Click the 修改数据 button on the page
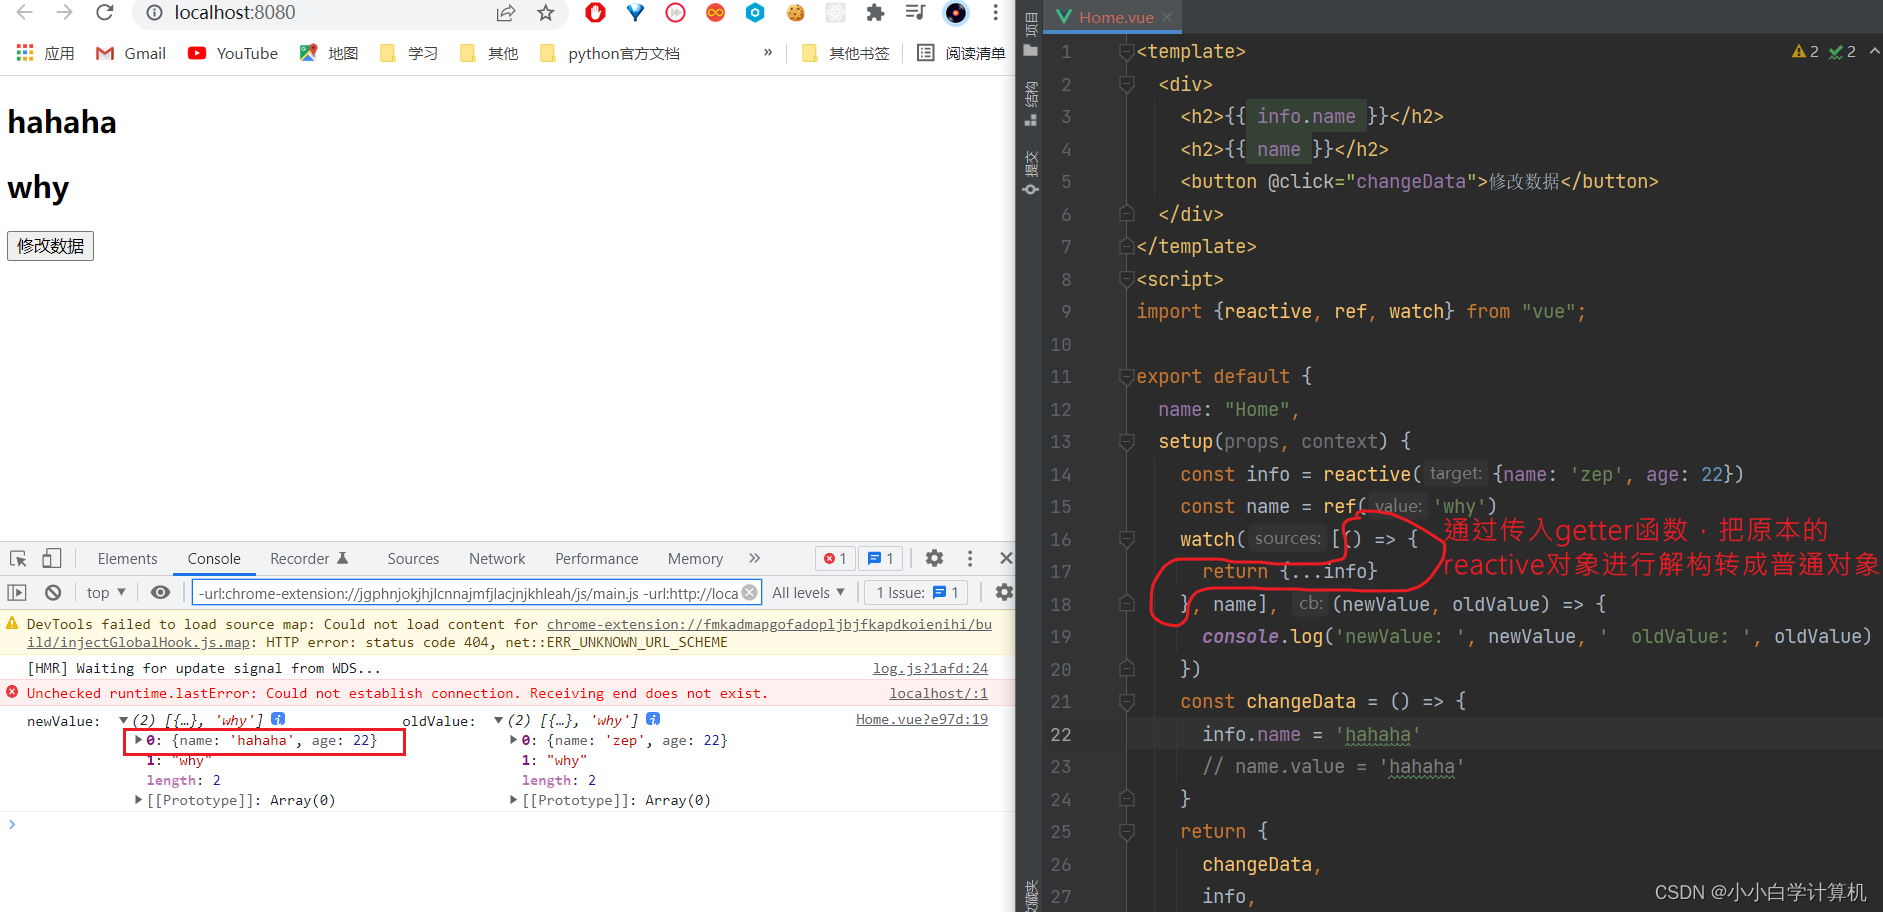The width and height of the screenshot is (1883, 912). pyautogui.click(x=50, y=246)
